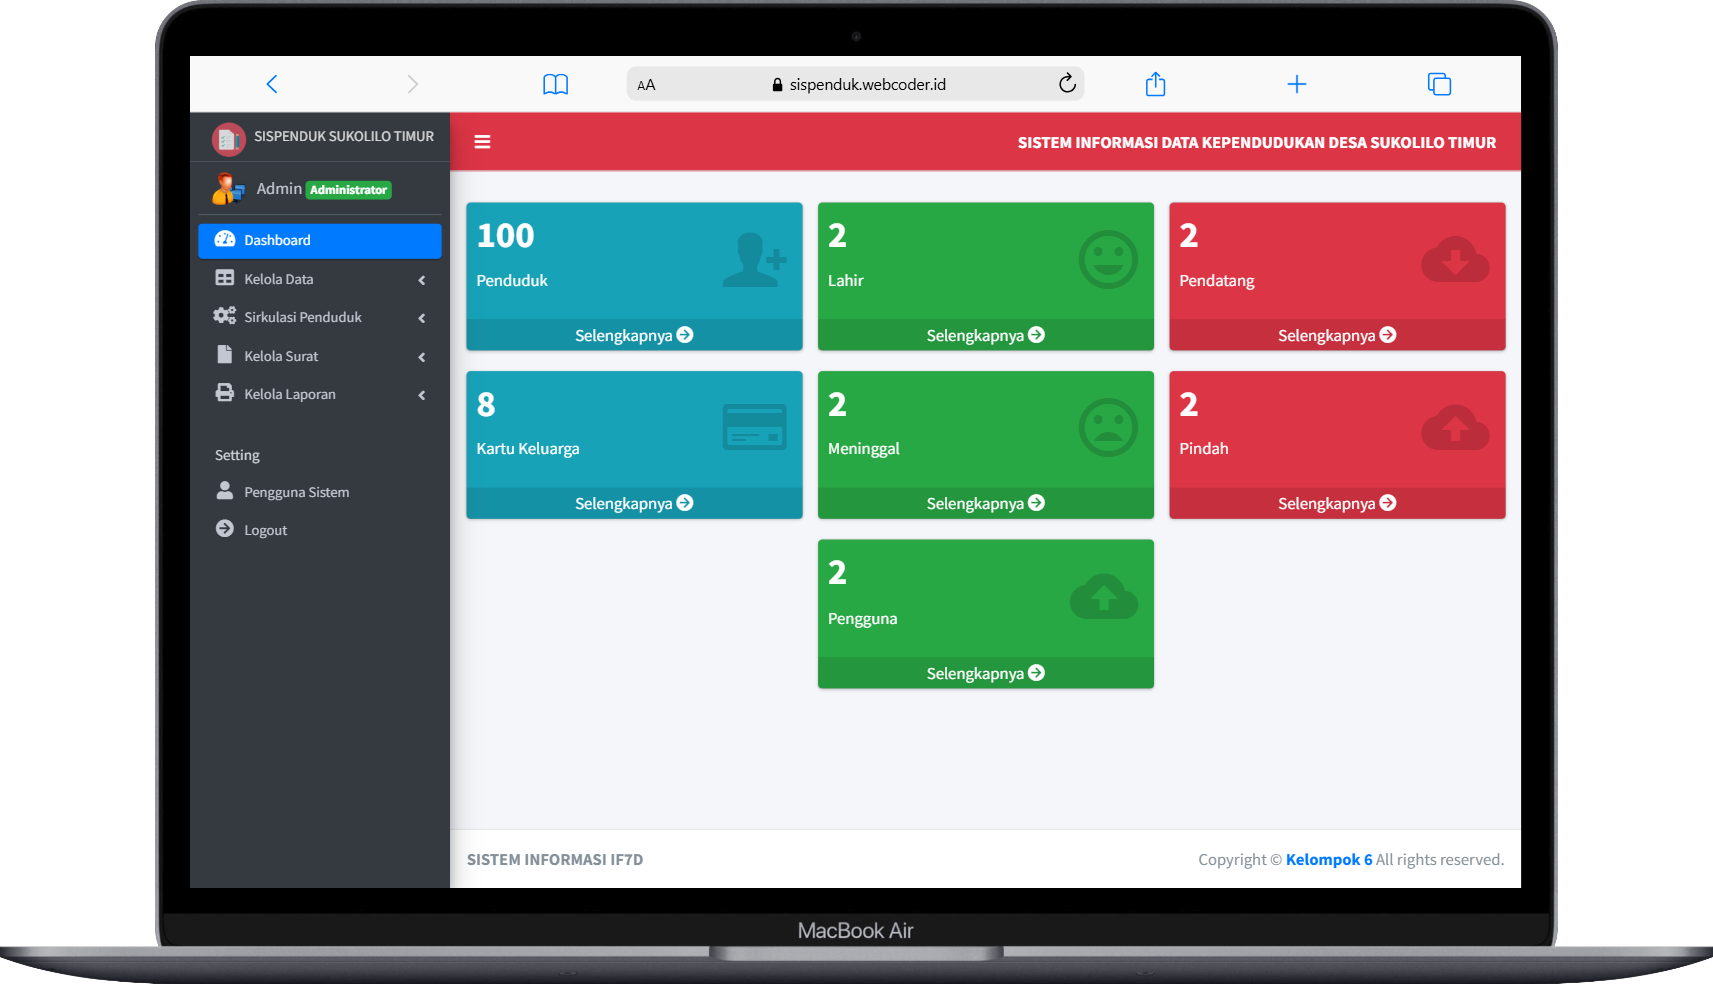Screen dimensions: 1713x984
Task: Click Logout in the sidebar
Action: (320, 530)
